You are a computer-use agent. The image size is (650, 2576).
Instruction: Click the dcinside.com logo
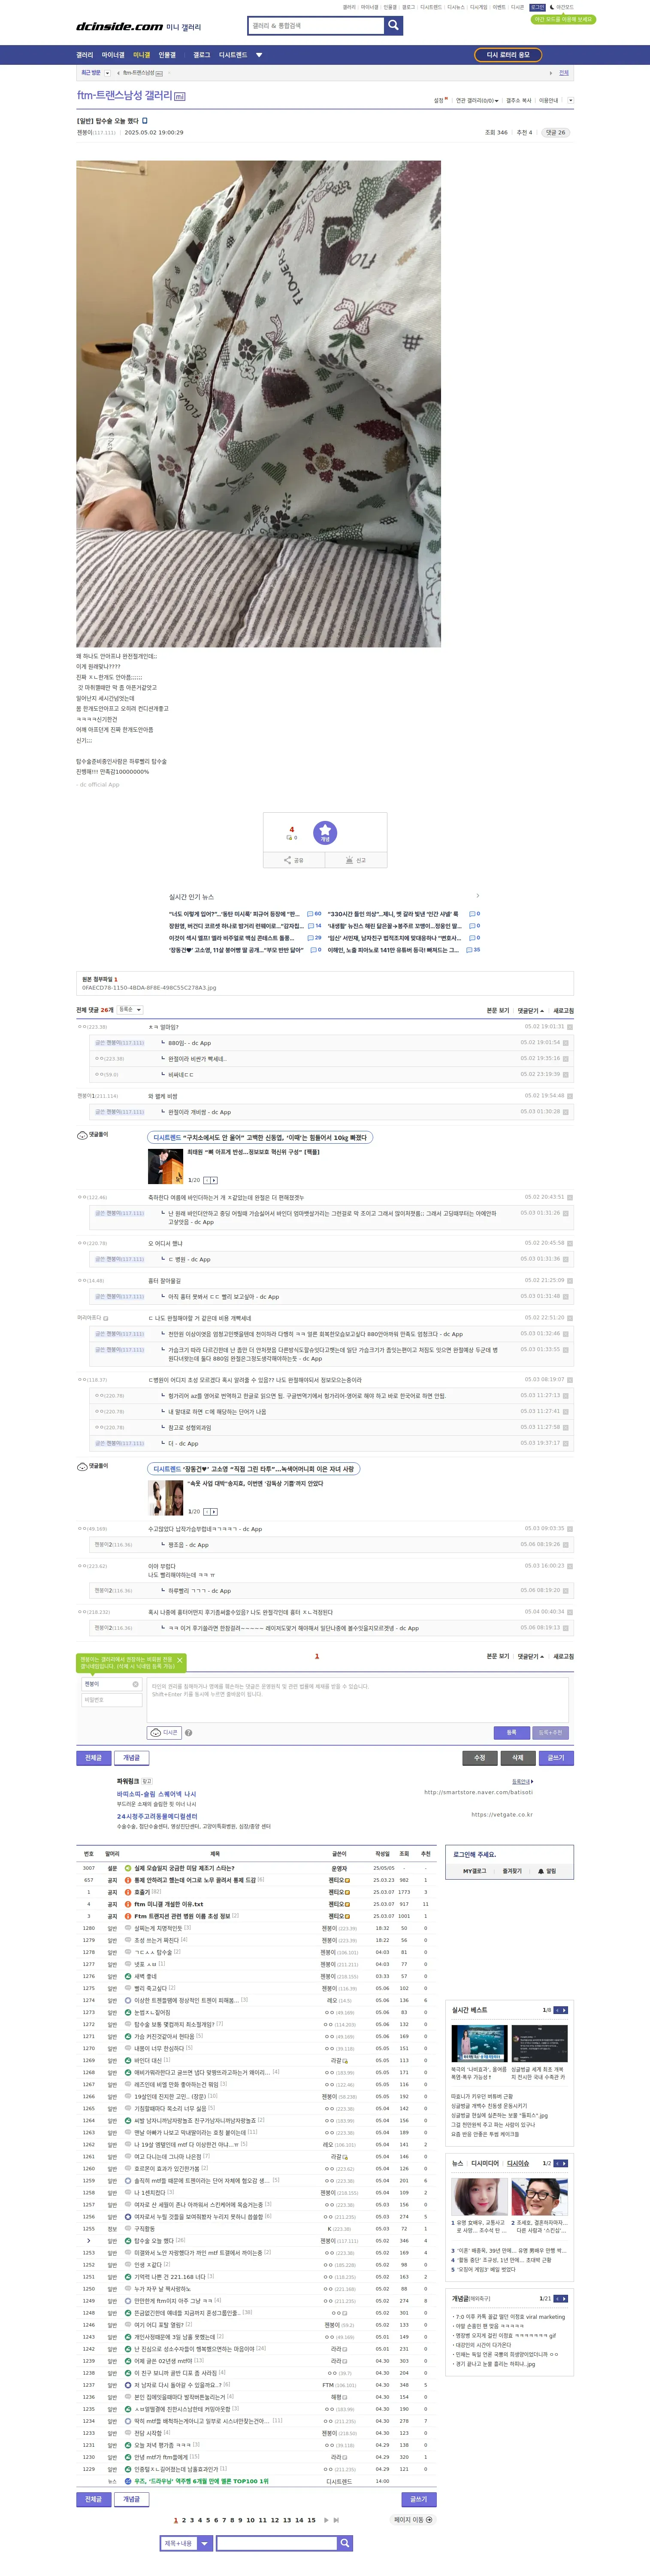click(119, 27)
